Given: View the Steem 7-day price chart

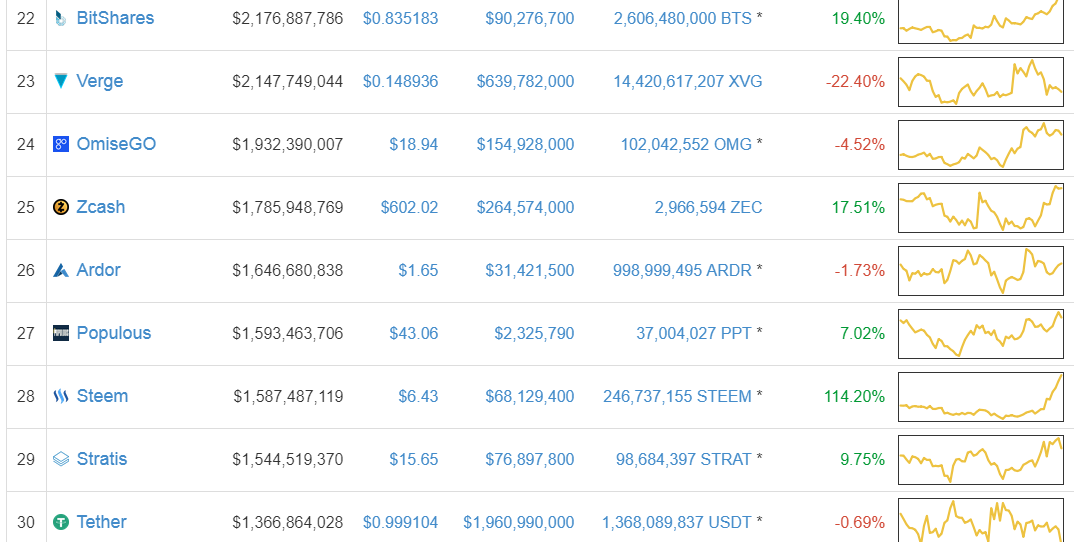Looking at the screenshot, I should tap(980, 396).
